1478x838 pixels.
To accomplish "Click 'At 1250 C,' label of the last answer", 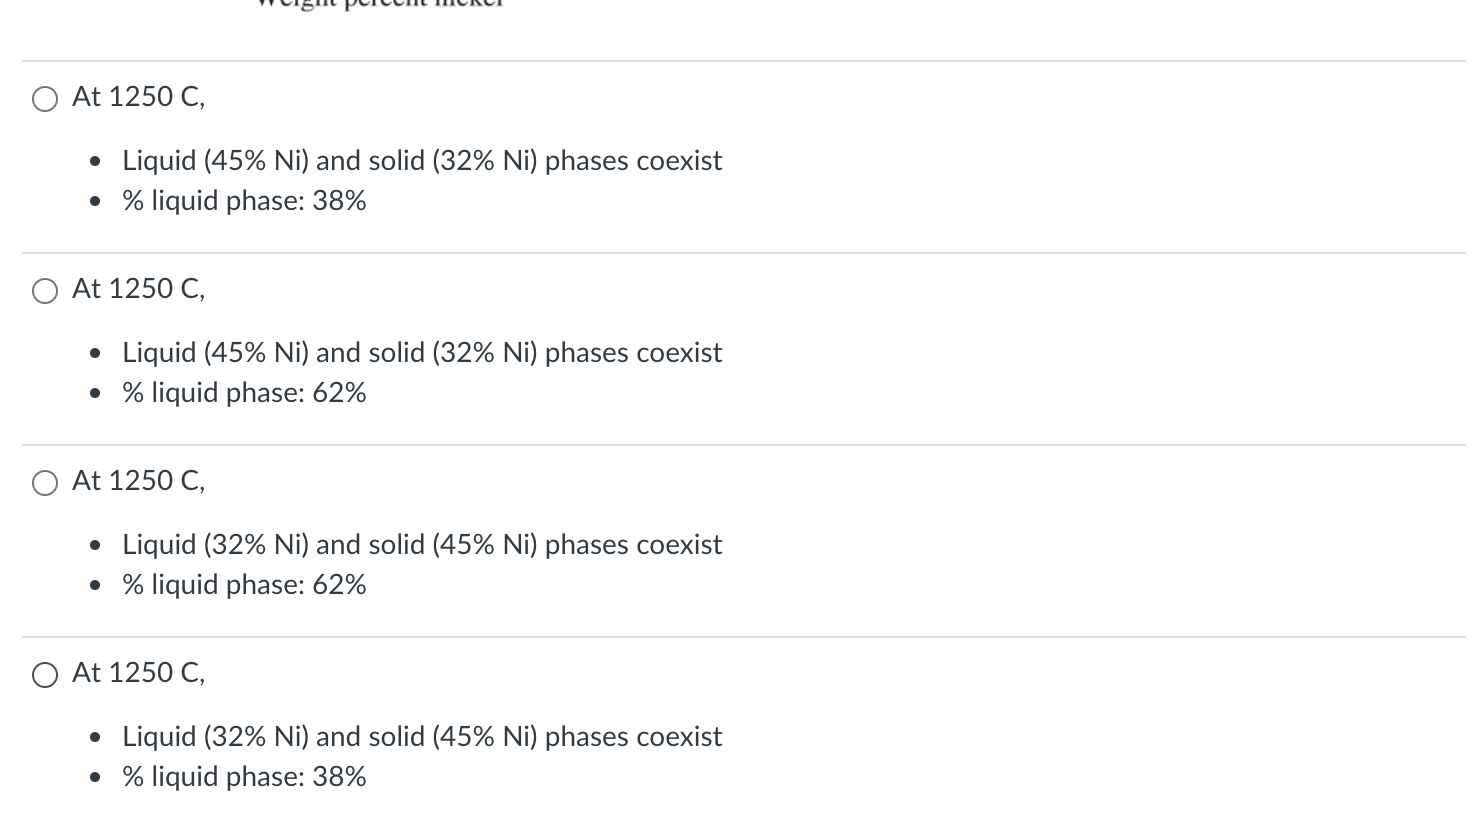I will [138, 672].
